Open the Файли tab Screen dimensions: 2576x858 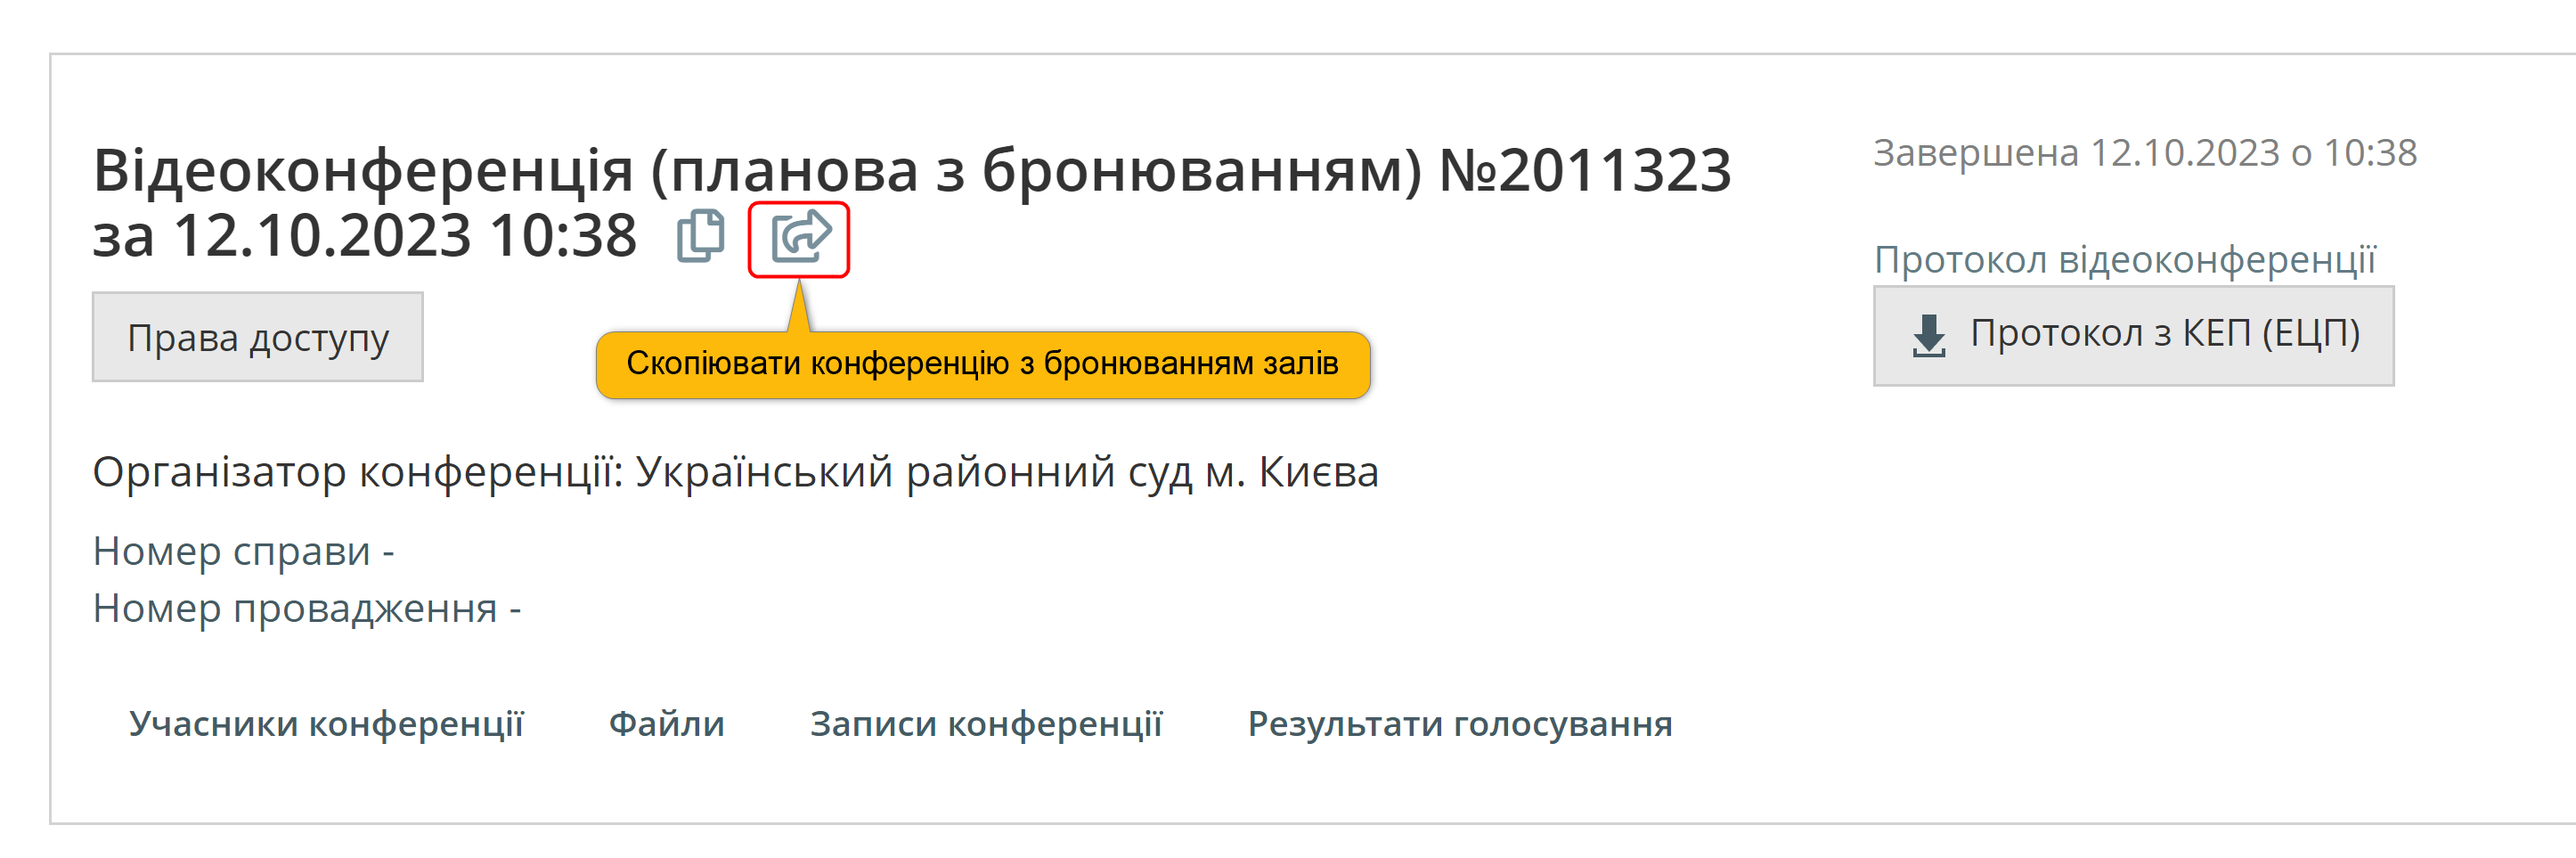(x=667, y=723)
